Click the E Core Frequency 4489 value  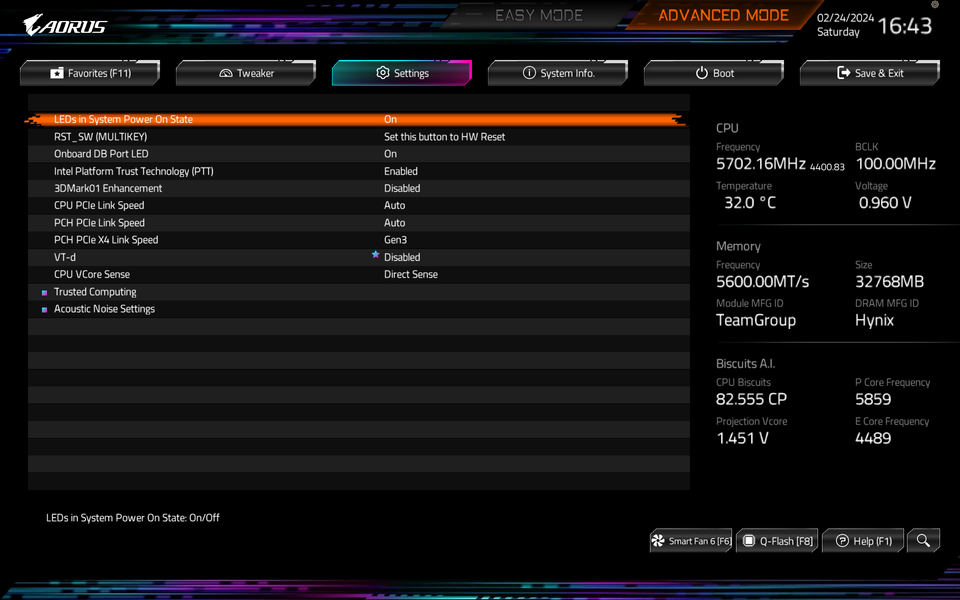click(873, 438)
